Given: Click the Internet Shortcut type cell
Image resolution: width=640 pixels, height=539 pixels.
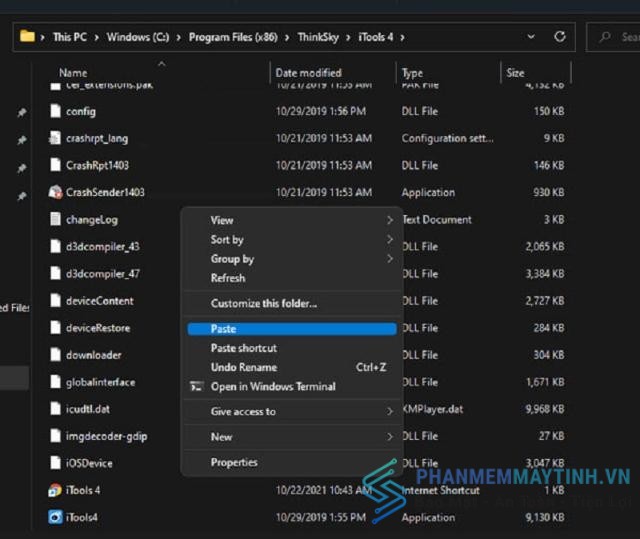Looking at the screenshot, I should (440, 490).
